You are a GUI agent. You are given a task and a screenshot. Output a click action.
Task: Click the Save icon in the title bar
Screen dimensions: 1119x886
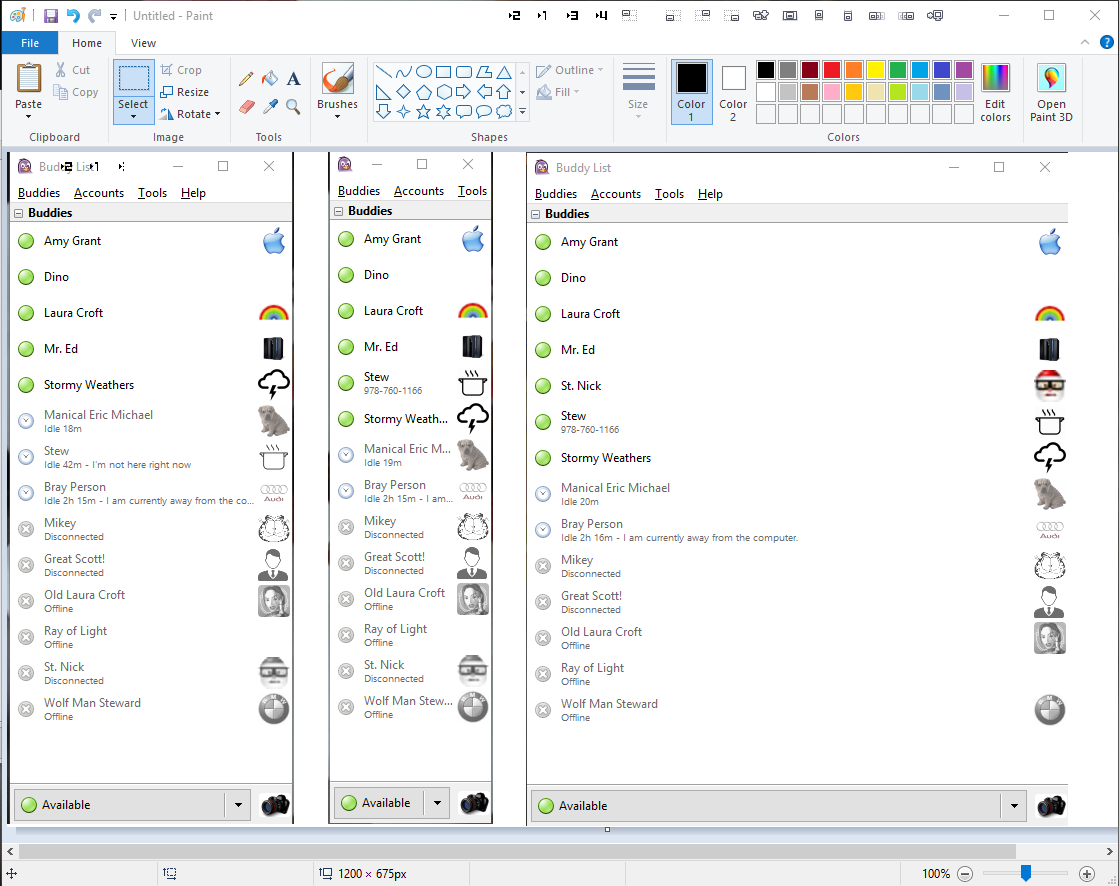point(51,16)
